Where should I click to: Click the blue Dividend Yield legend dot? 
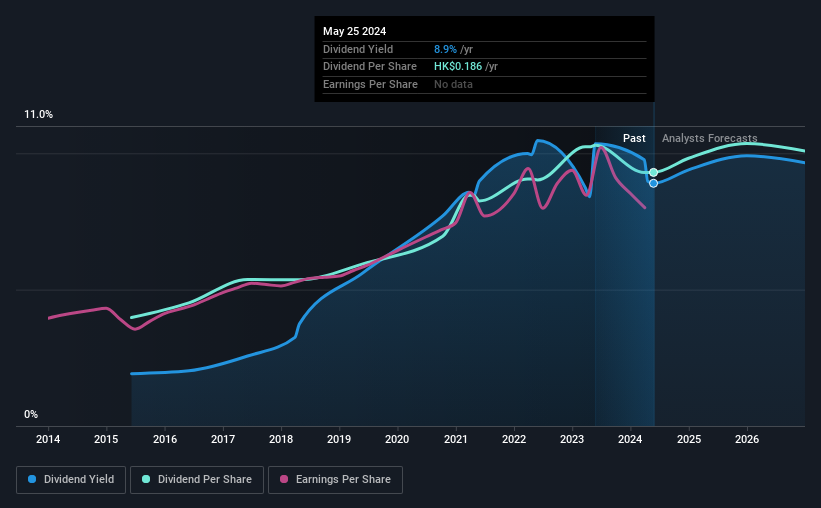tap(32, 479)
